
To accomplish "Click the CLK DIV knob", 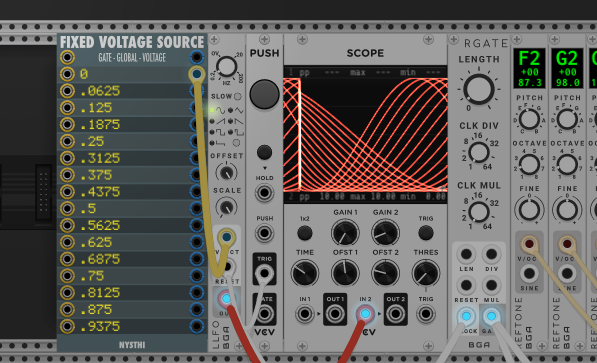I will 479,152.
